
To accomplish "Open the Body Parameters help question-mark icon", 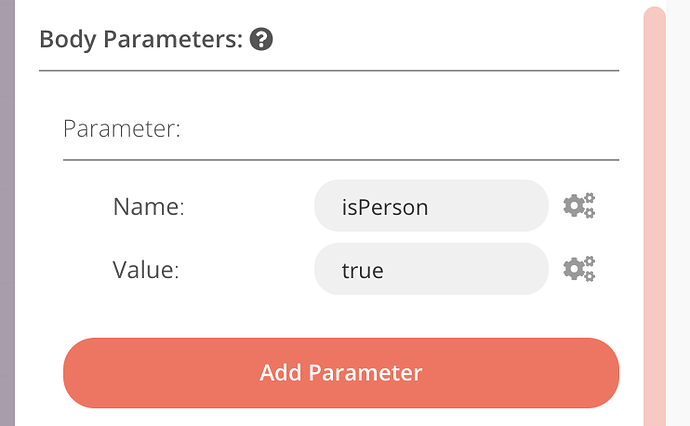I will tap(261, 39).
